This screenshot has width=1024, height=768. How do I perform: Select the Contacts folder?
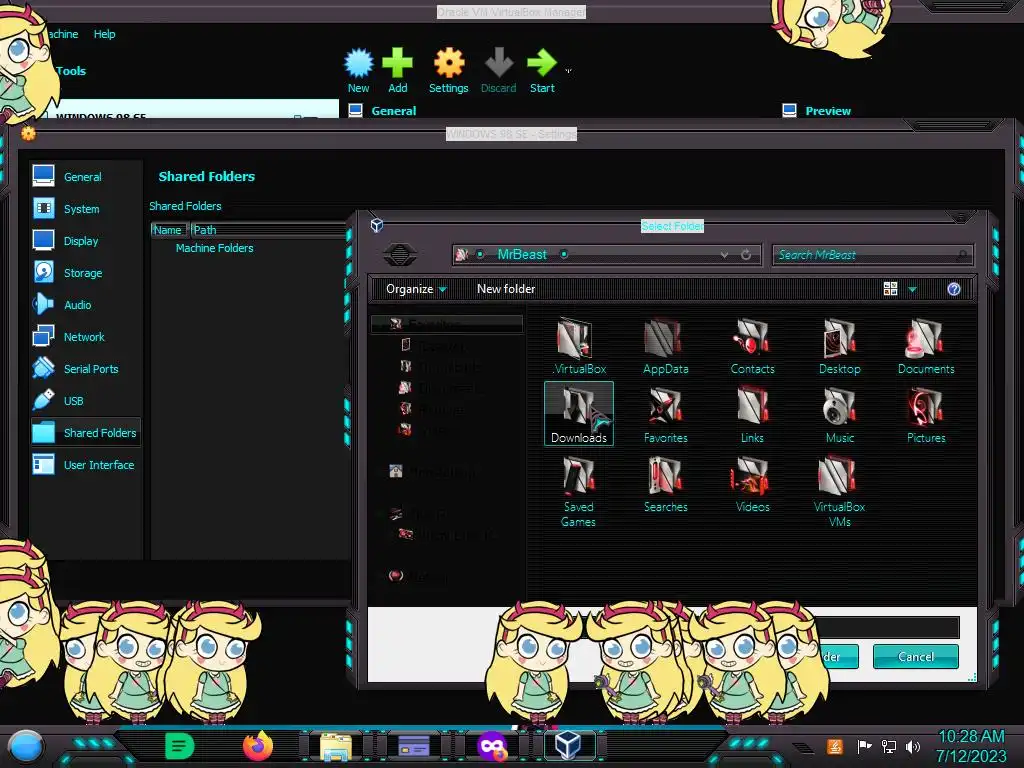point(752,347)
